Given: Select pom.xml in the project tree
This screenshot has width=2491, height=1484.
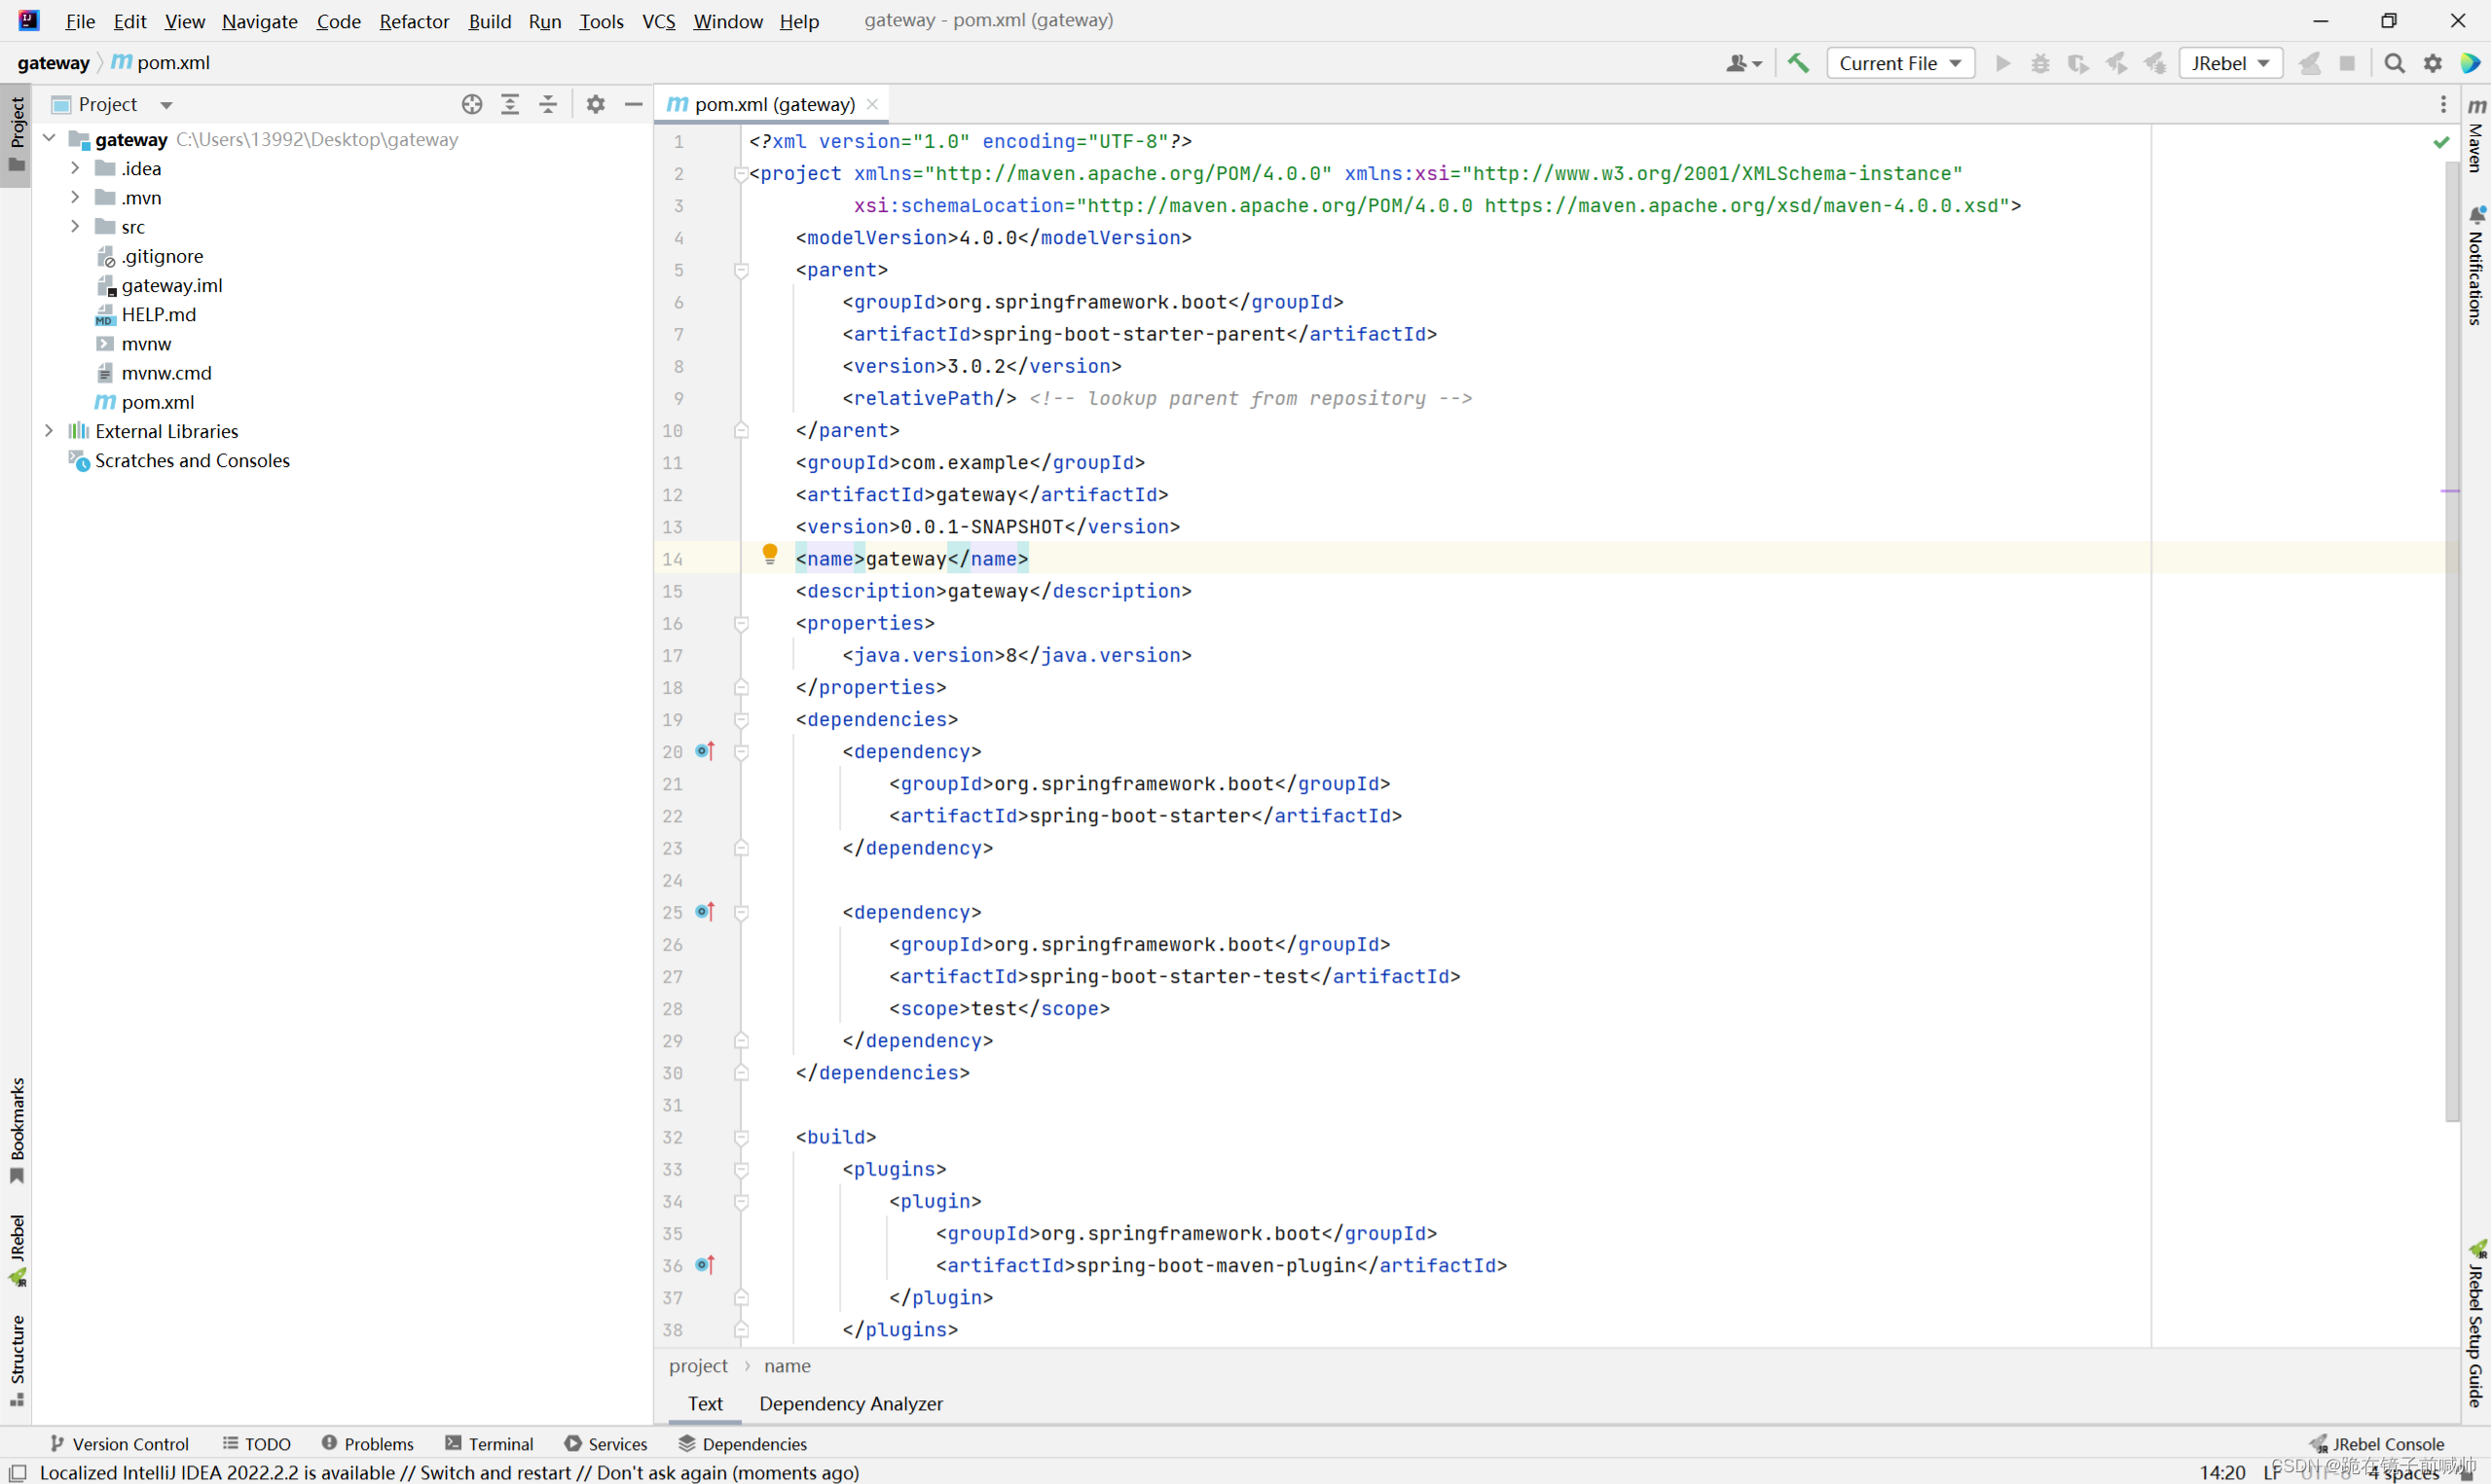Looking at the screenshot, I should [x=158, y=402].
